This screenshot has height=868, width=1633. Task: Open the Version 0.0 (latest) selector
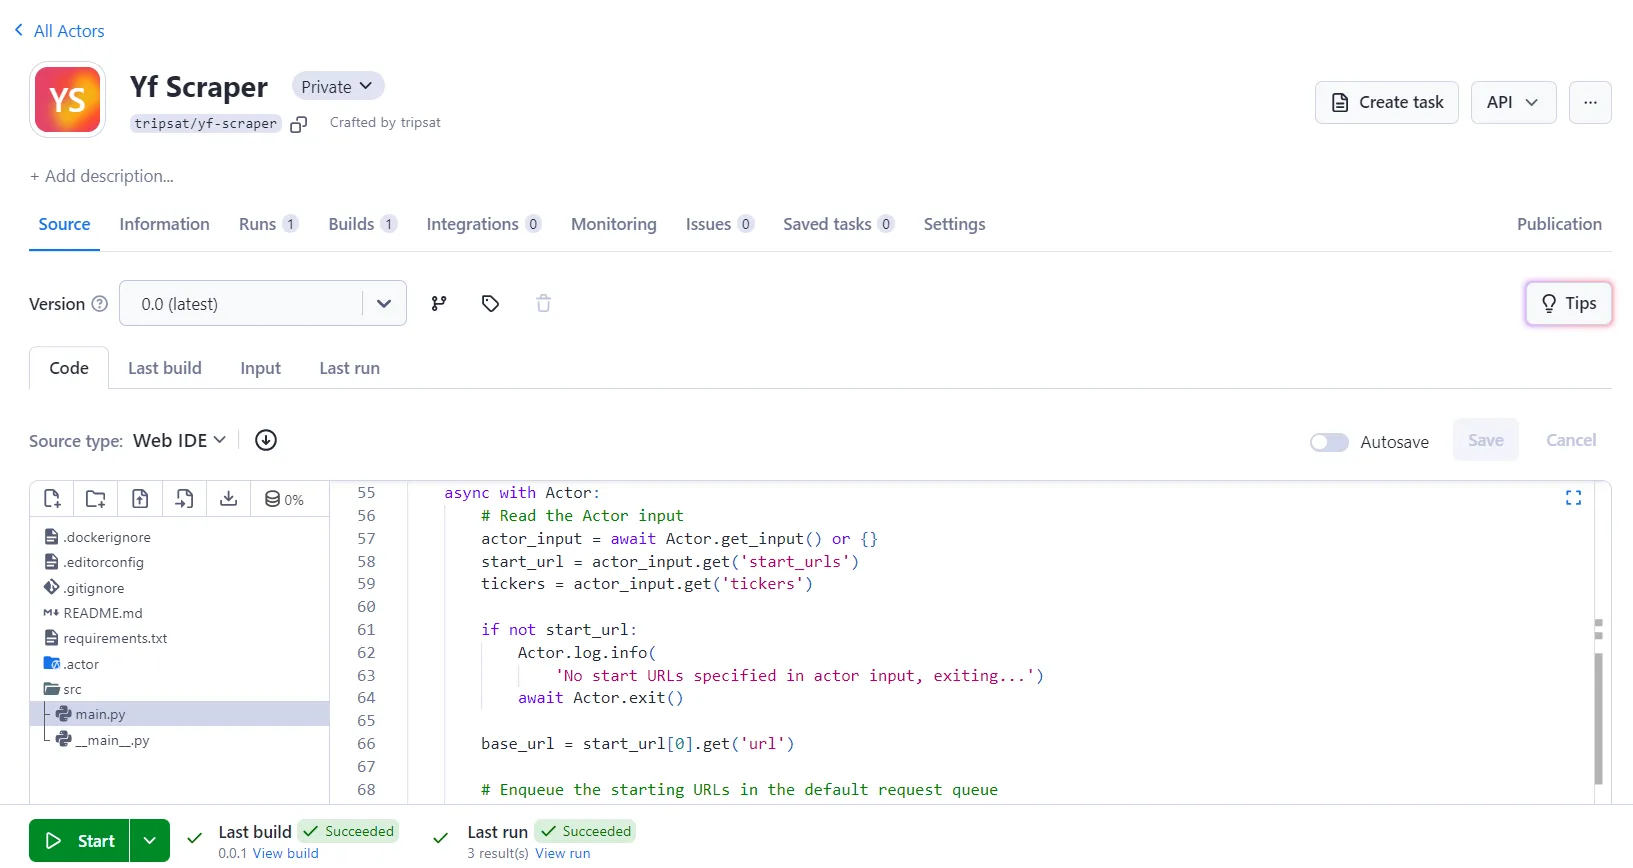coord(263,303)
